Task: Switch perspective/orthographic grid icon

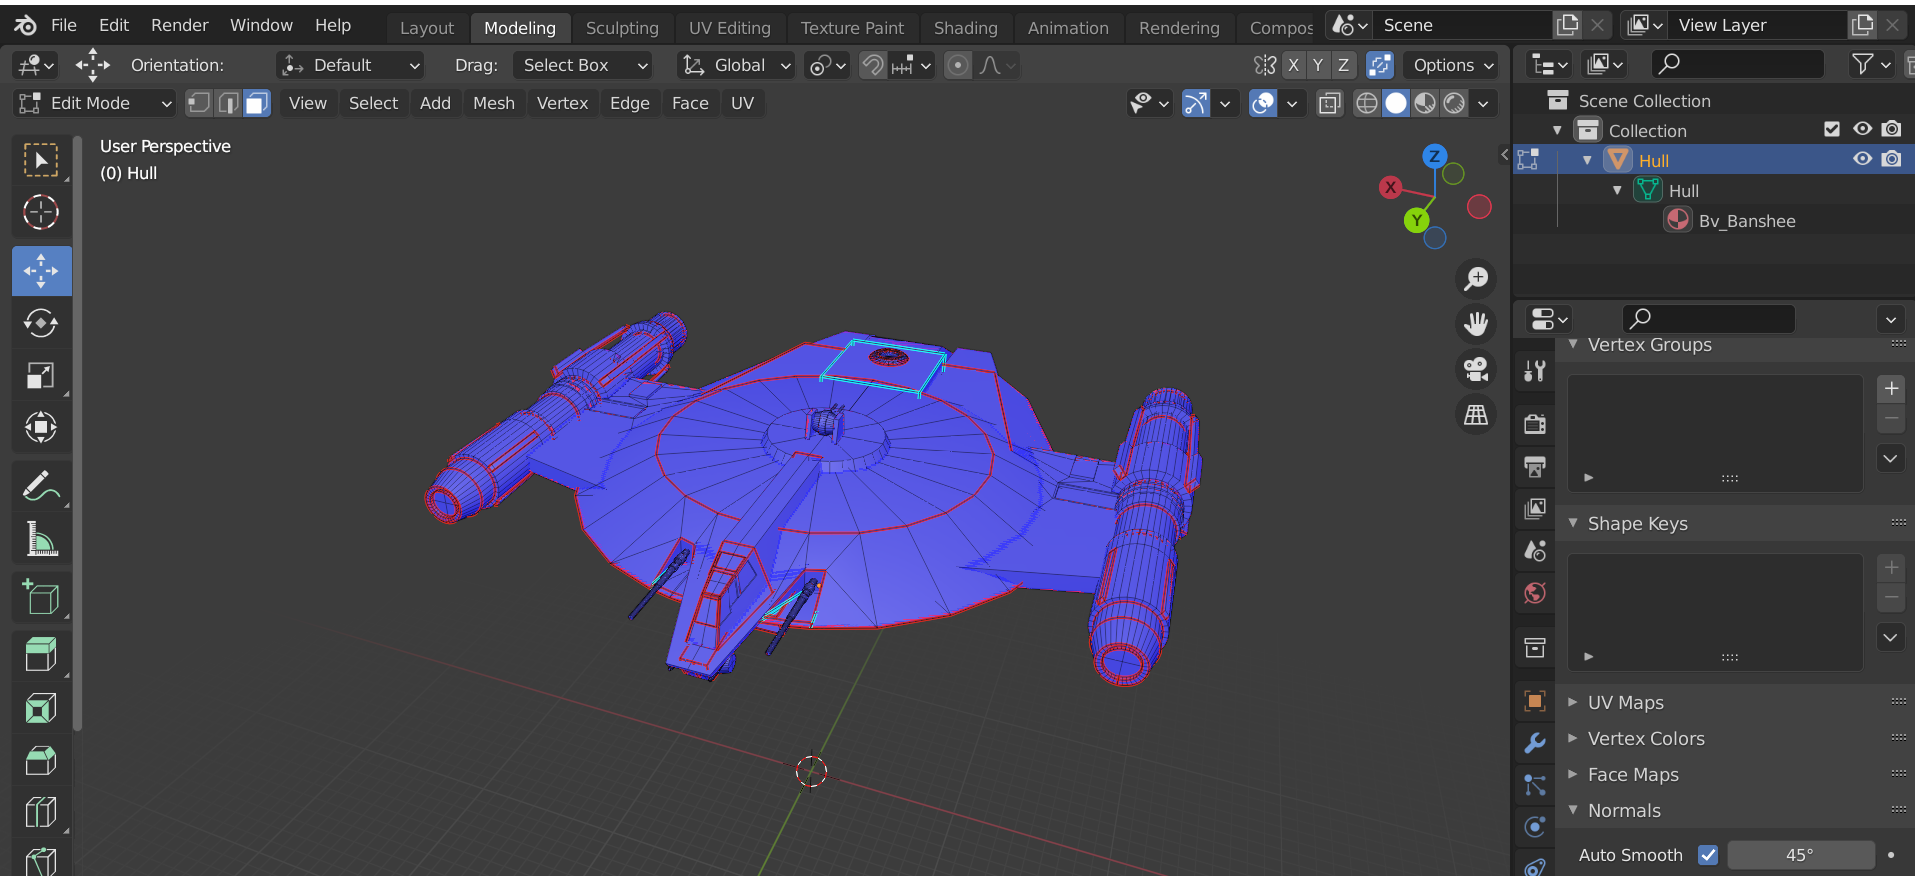Action: click(x=1476, y=415)
